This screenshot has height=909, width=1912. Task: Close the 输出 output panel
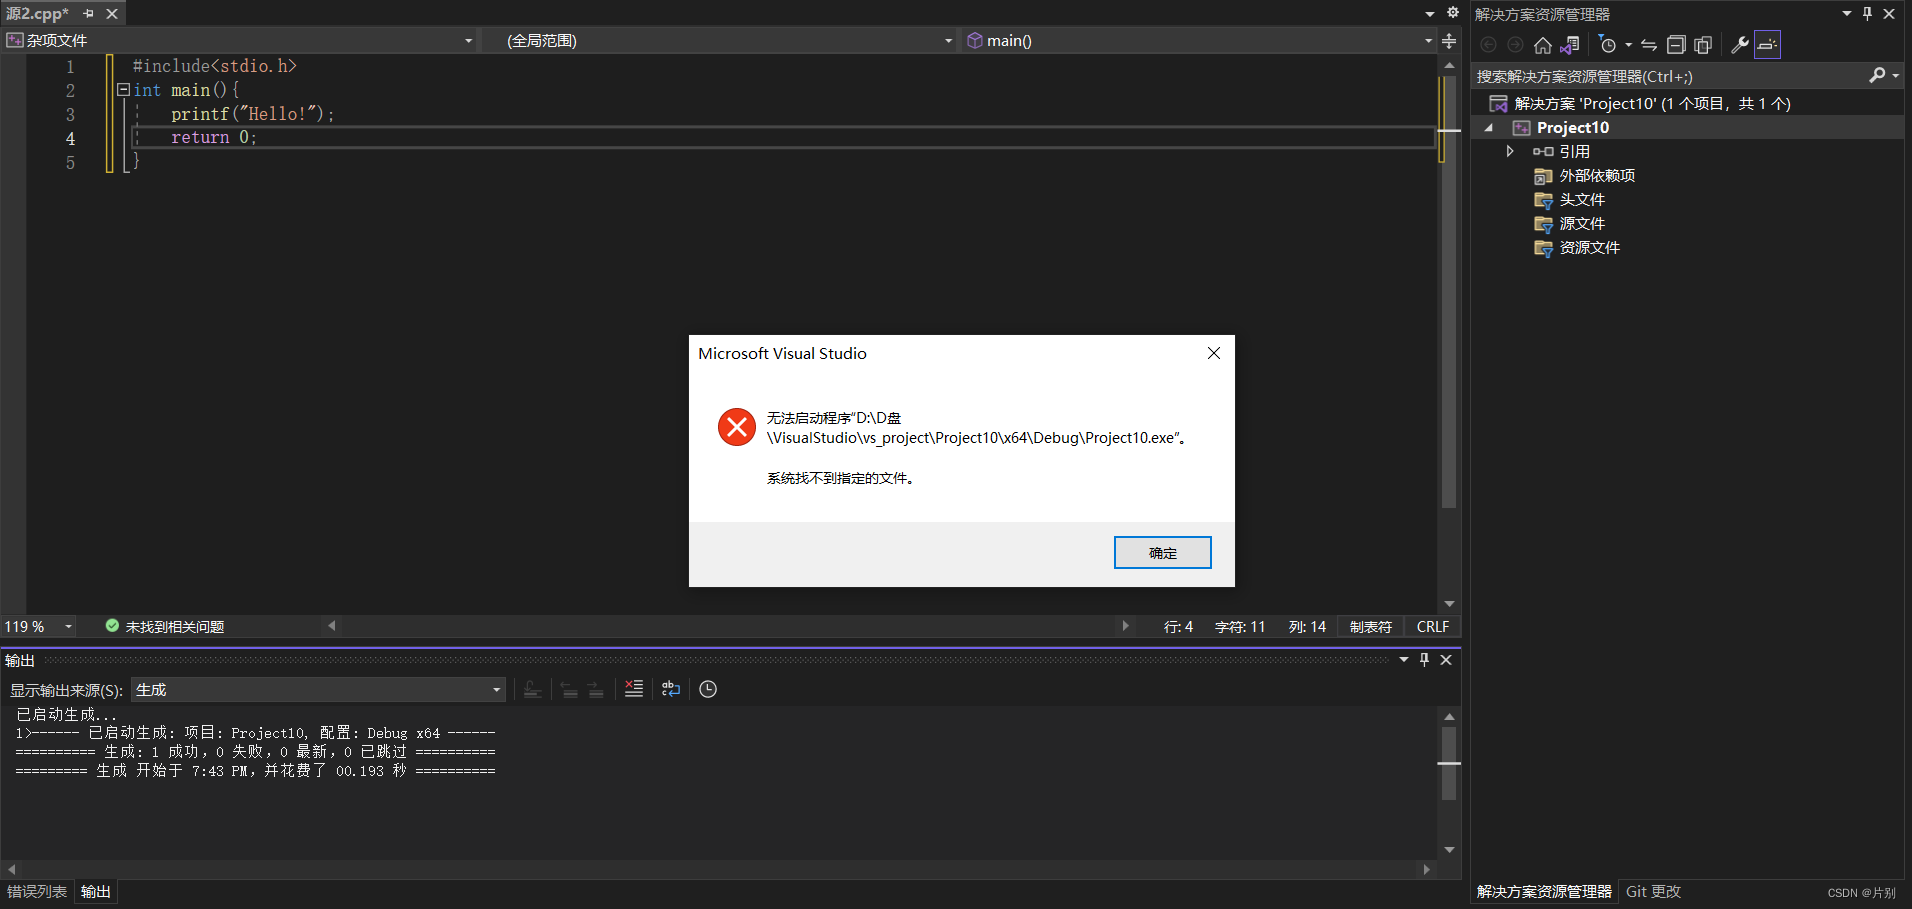1446,659
